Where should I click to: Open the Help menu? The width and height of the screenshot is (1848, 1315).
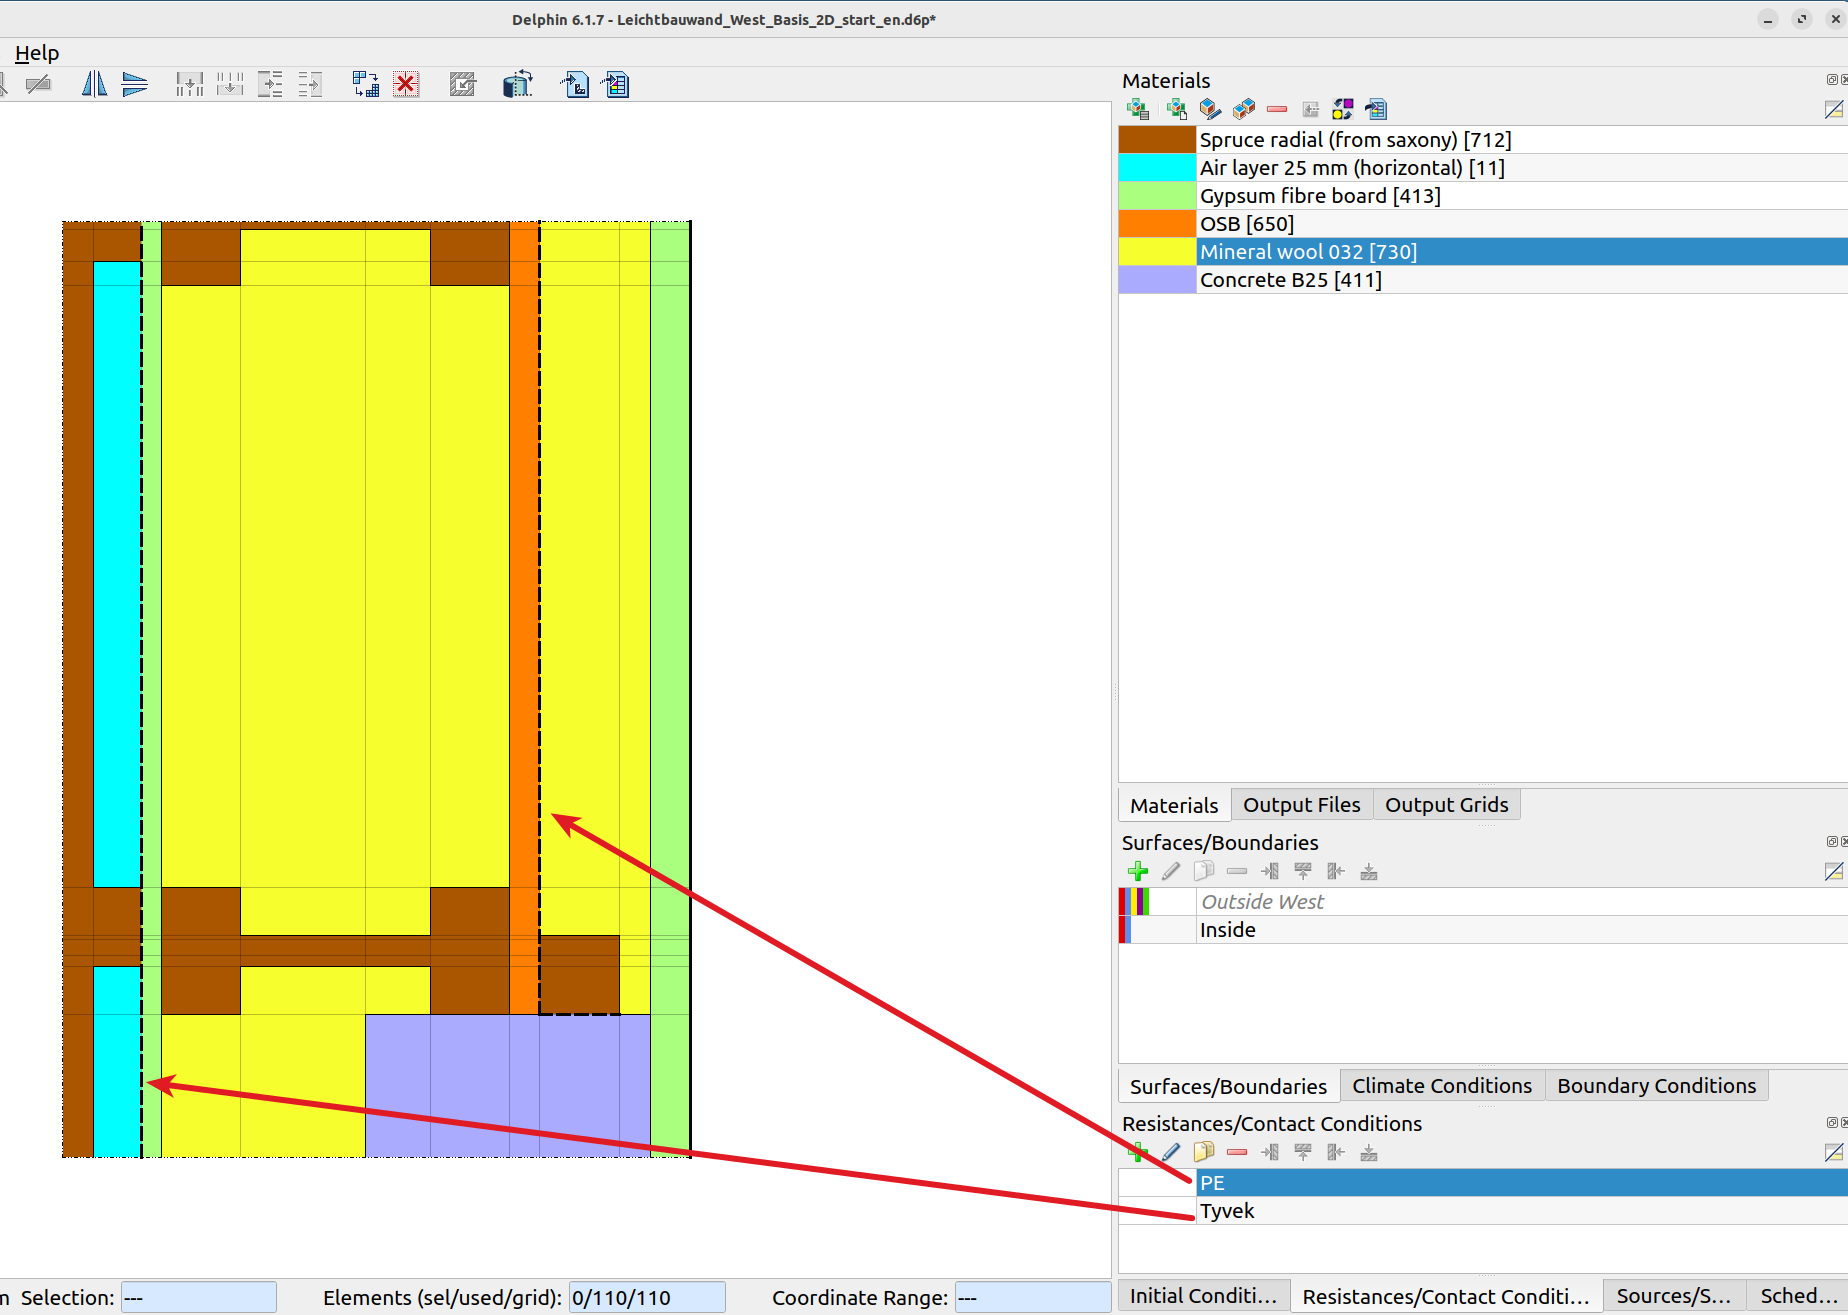coord(37,53)
